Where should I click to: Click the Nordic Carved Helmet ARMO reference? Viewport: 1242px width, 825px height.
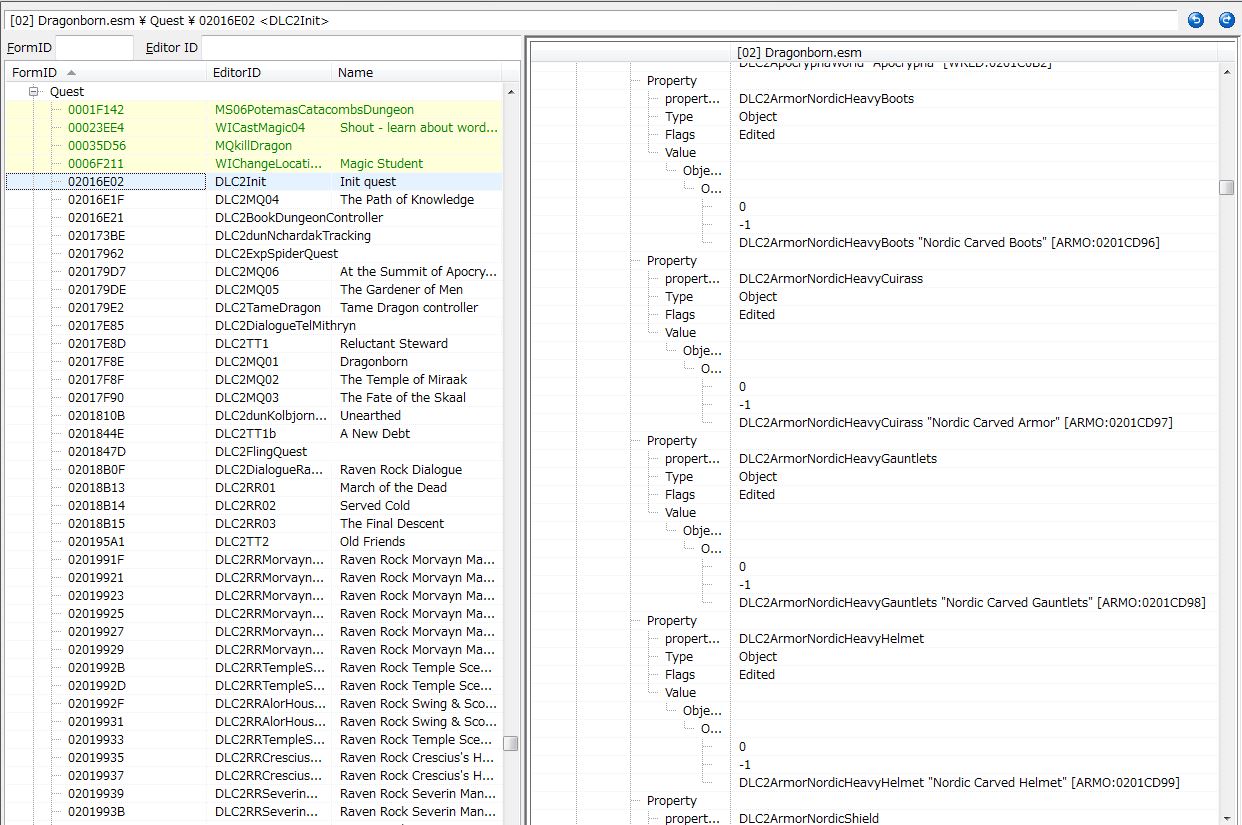(x=959, y=783)
